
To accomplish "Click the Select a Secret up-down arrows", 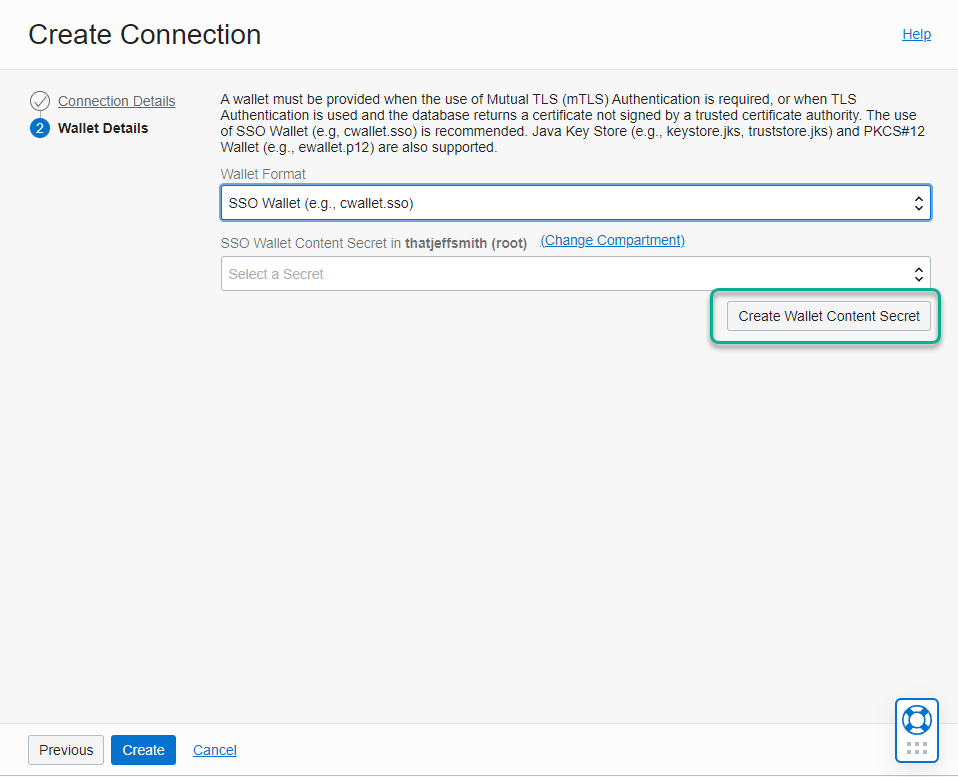I will [918, 274].
